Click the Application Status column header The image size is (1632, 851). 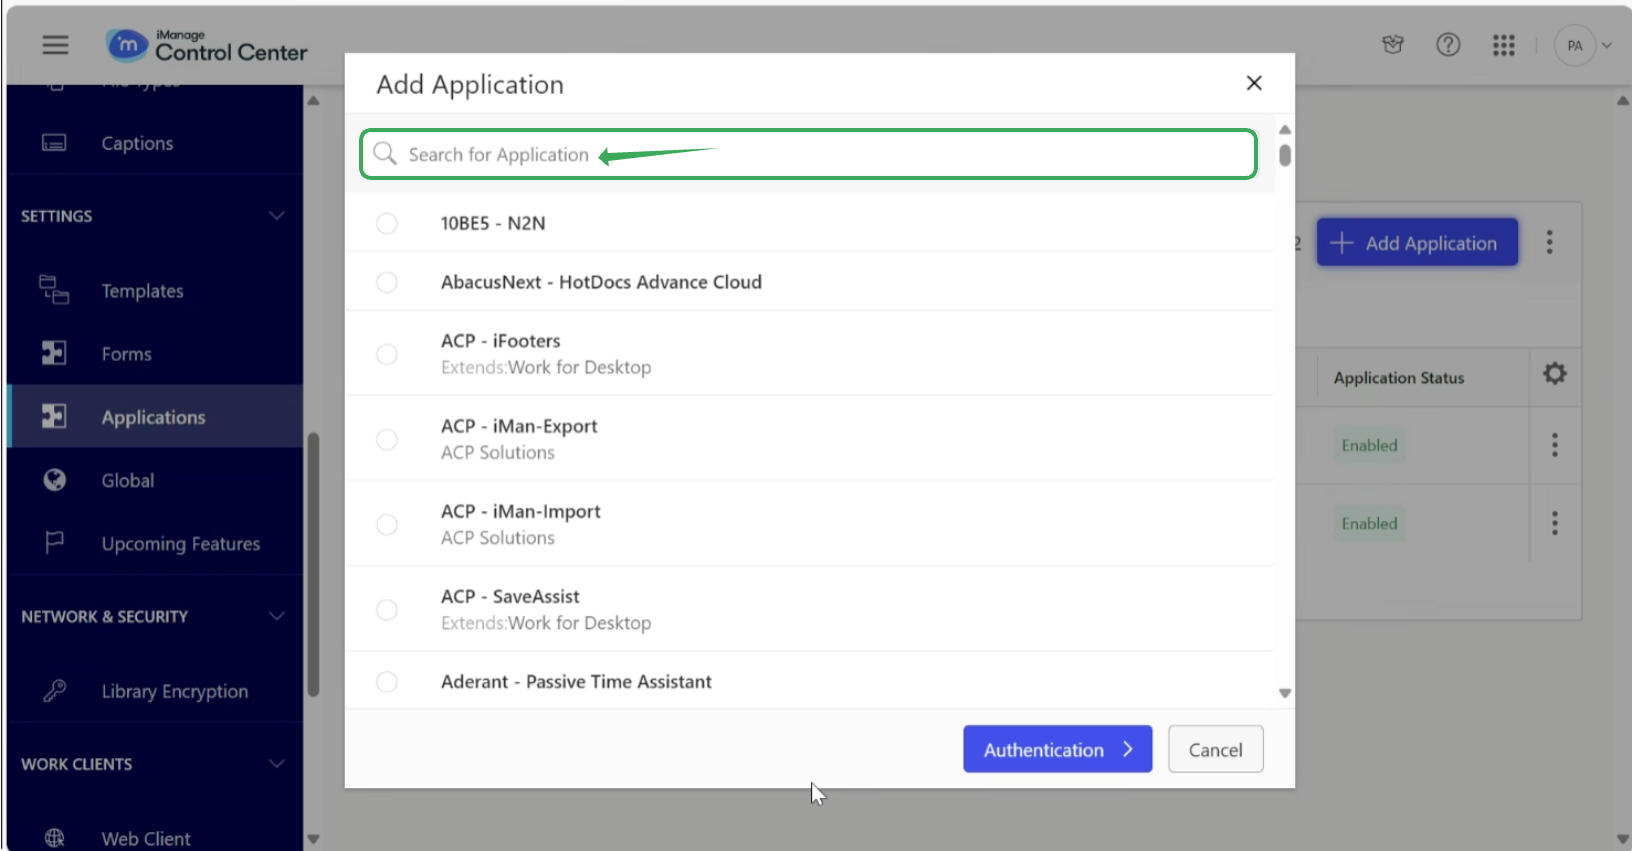1398,378
